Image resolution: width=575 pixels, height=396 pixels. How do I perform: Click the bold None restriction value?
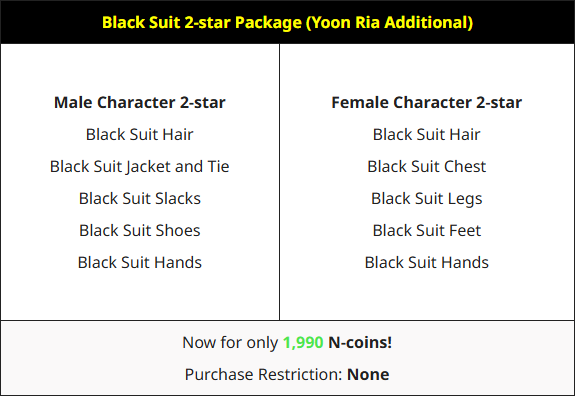point(368,374)
